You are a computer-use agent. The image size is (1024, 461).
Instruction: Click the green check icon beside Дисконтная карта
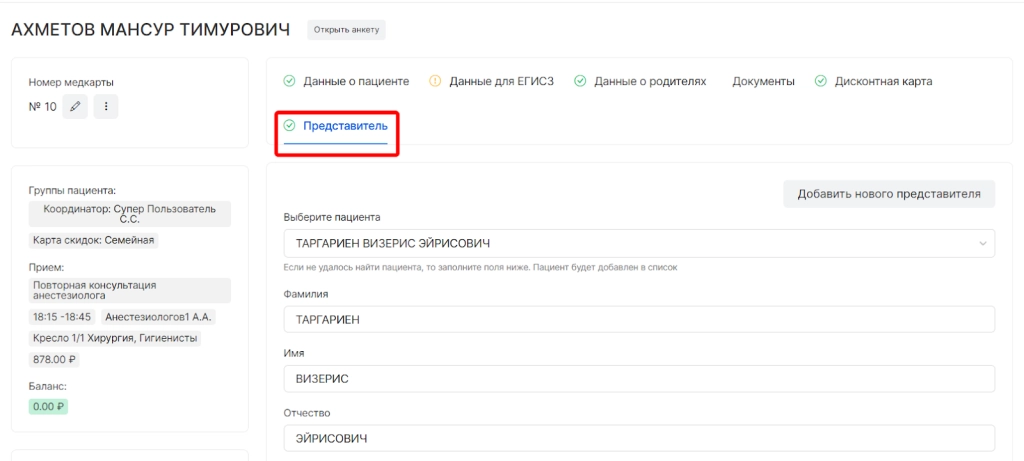[821, 81]
